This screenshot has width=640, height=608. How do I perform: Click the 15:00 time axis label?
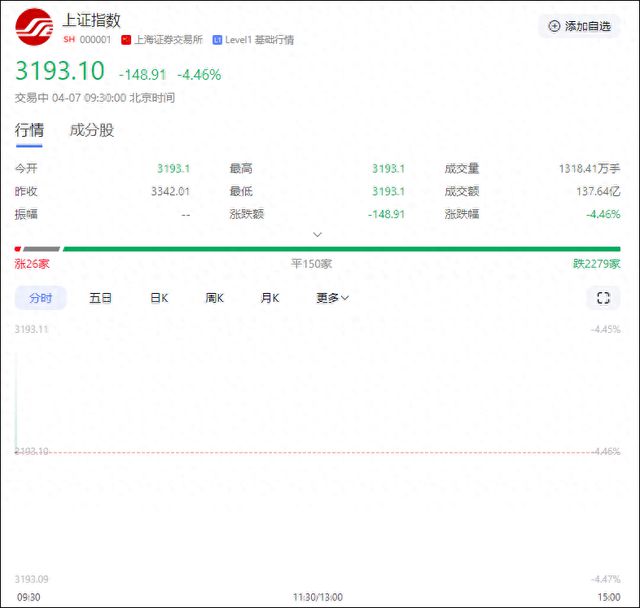[609, 597]
